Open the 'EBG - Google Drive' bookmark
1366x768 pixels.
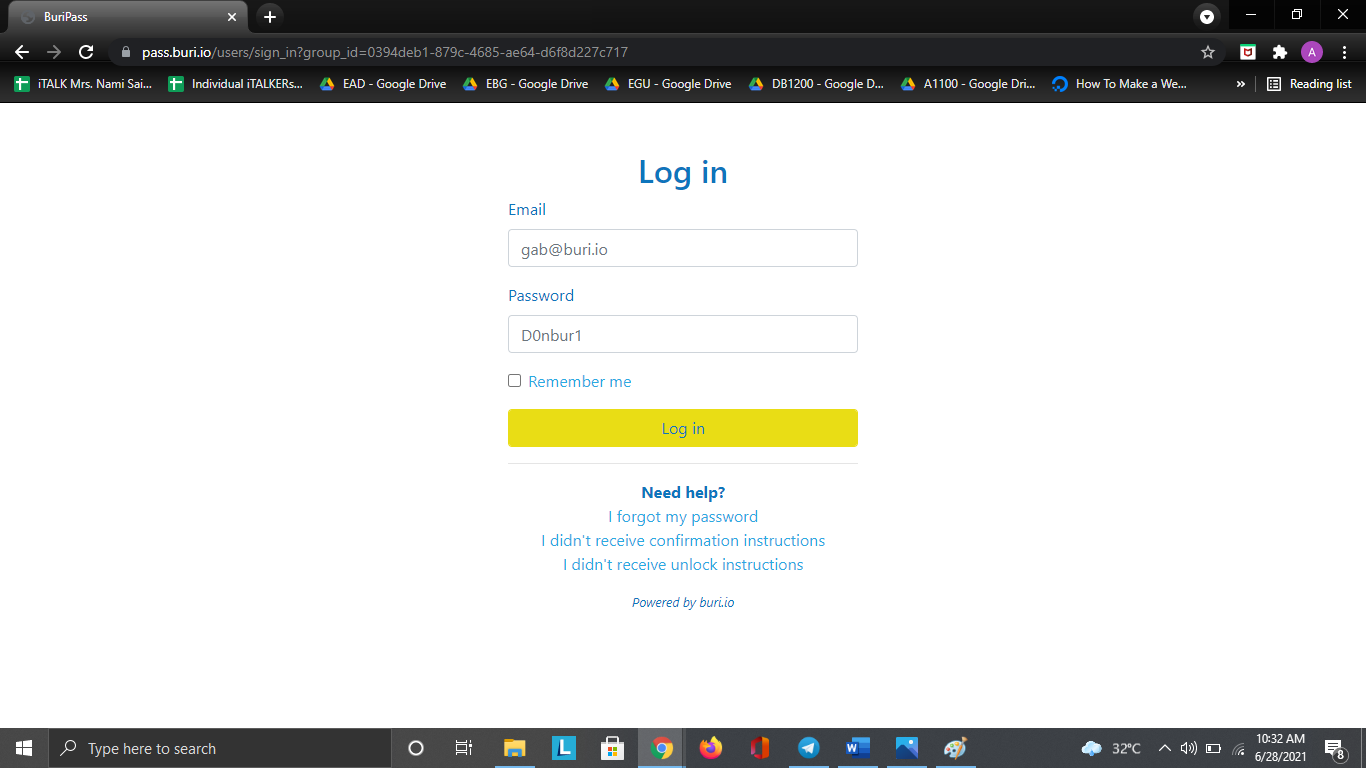(x=526, y=84)
